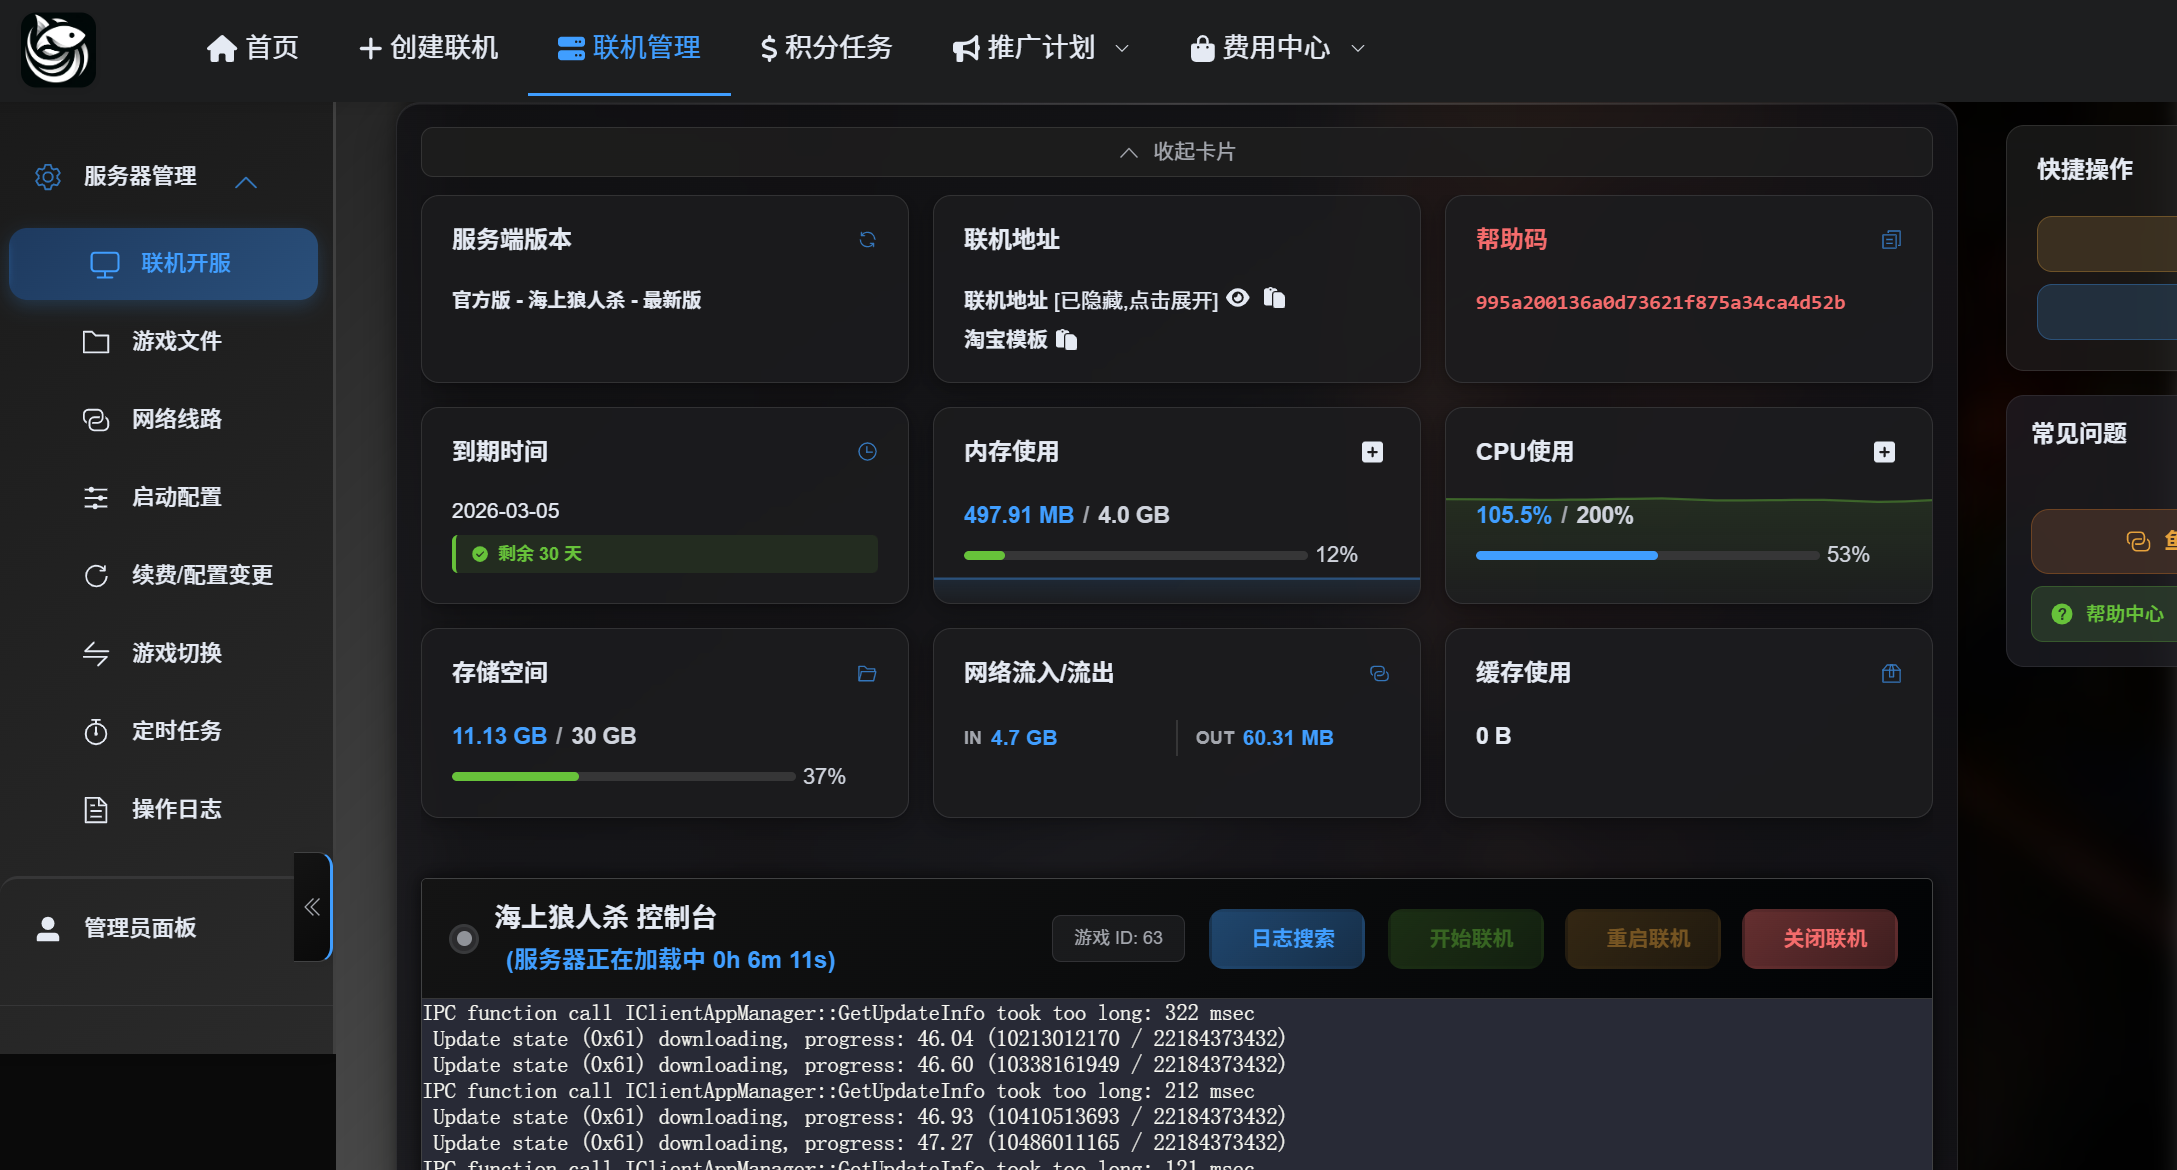Screen dimensions: 2177x1170
Task: Copy the red help code
Action: point(1890,240)
